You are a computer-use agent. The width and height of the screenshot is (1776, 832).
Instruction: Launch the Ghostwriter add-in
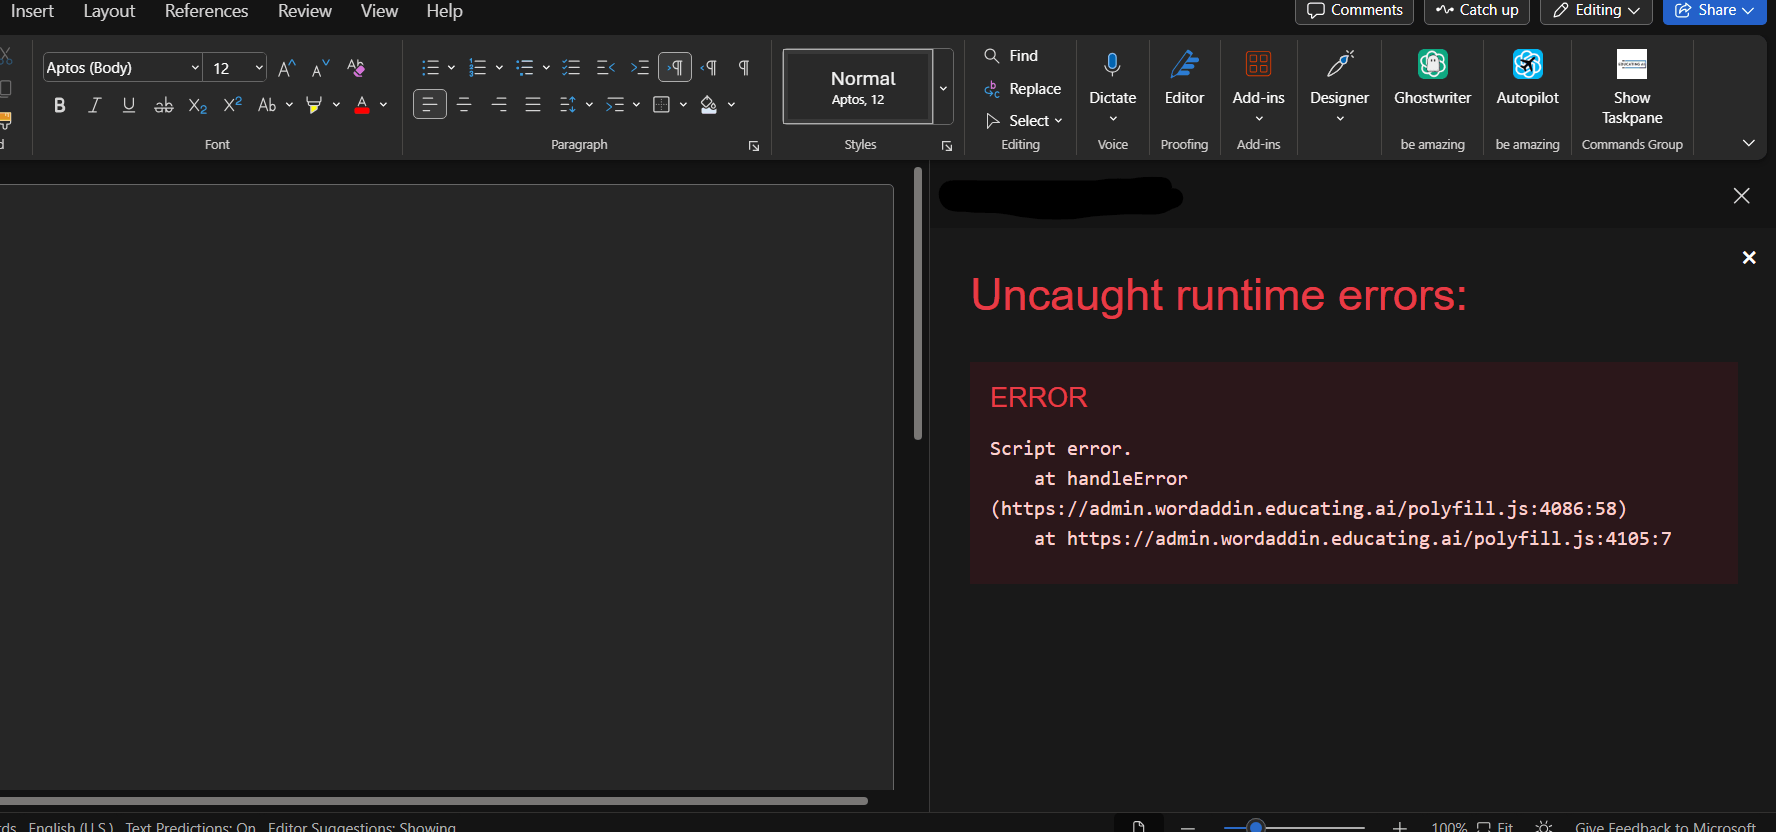coord(1432,79)
